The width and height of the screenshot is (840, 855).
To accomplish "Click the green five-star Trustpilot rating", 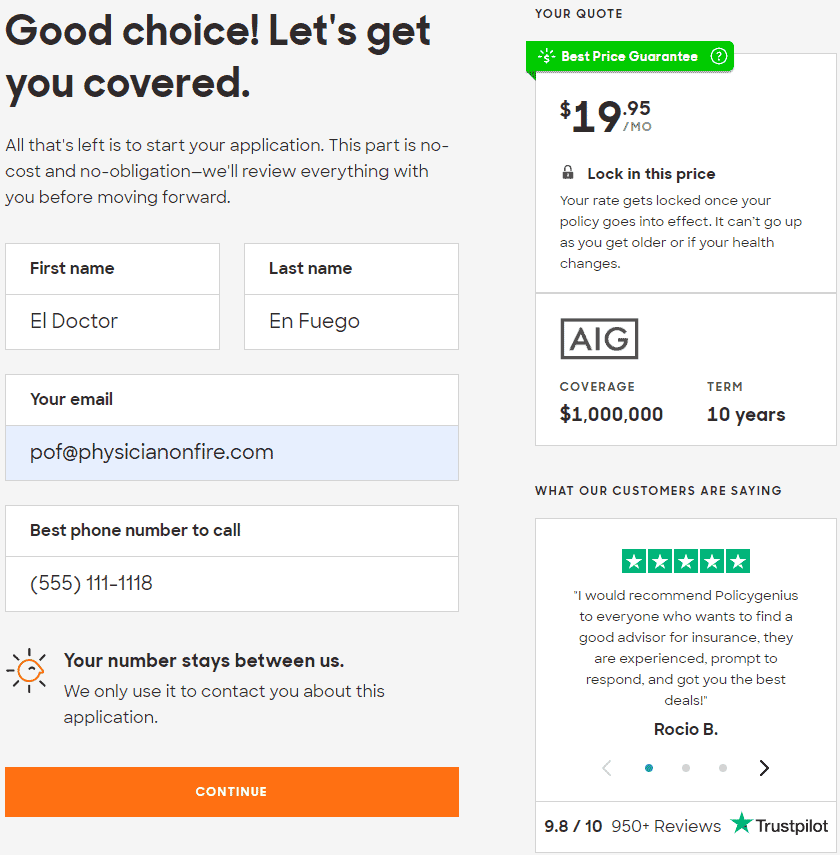I will point(685,561).
